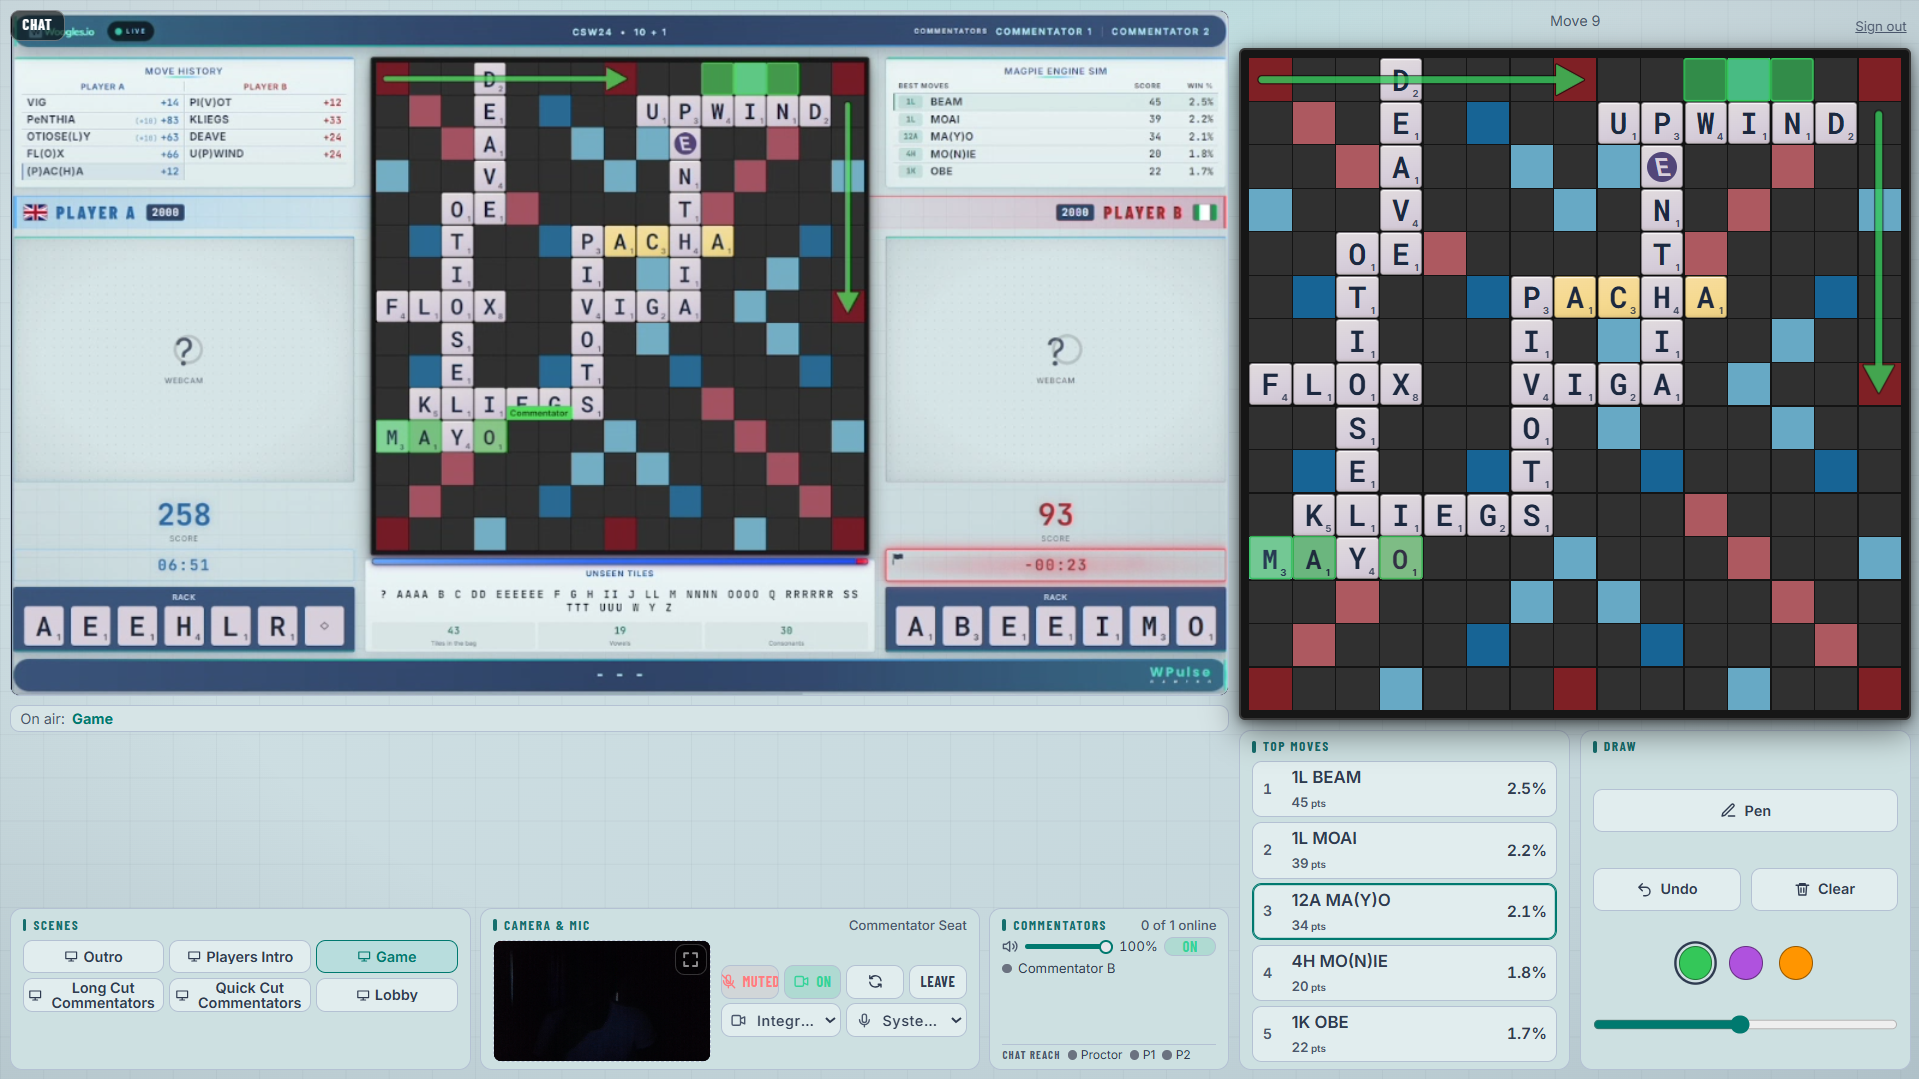Toggle the MUTED microphone button
The height and width of the screenshot is (1079, 1919).
coord(750,982)
